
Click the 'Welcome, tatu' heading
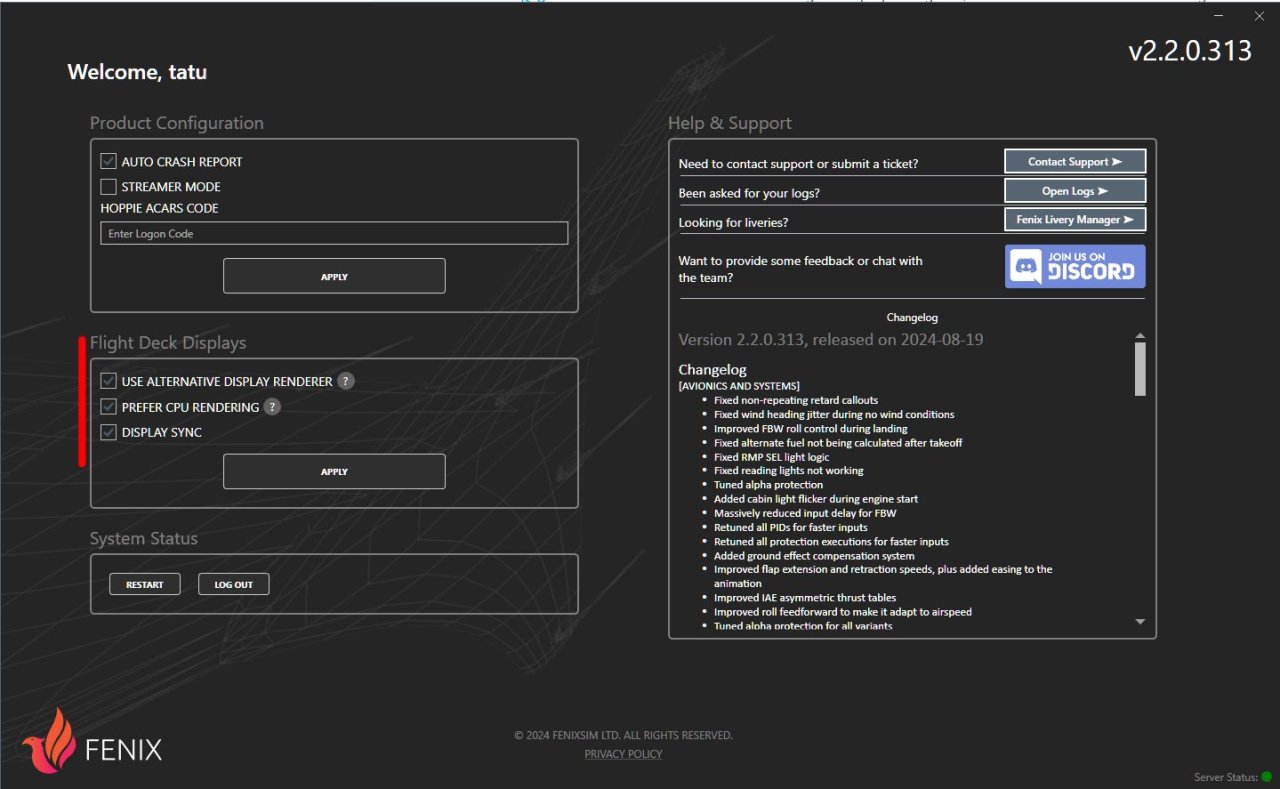[x=137, y=72]
